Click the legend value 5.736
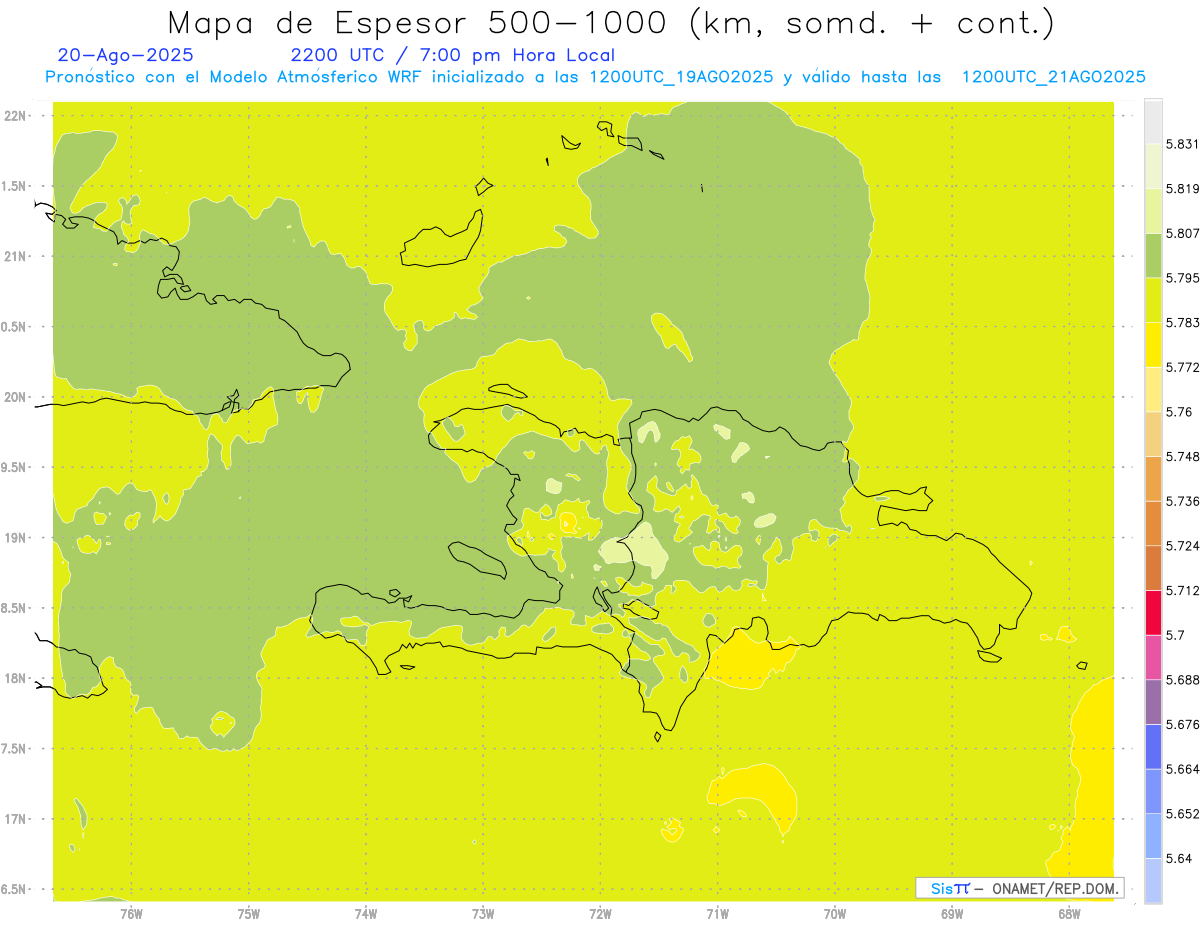 click(1183, 501)
